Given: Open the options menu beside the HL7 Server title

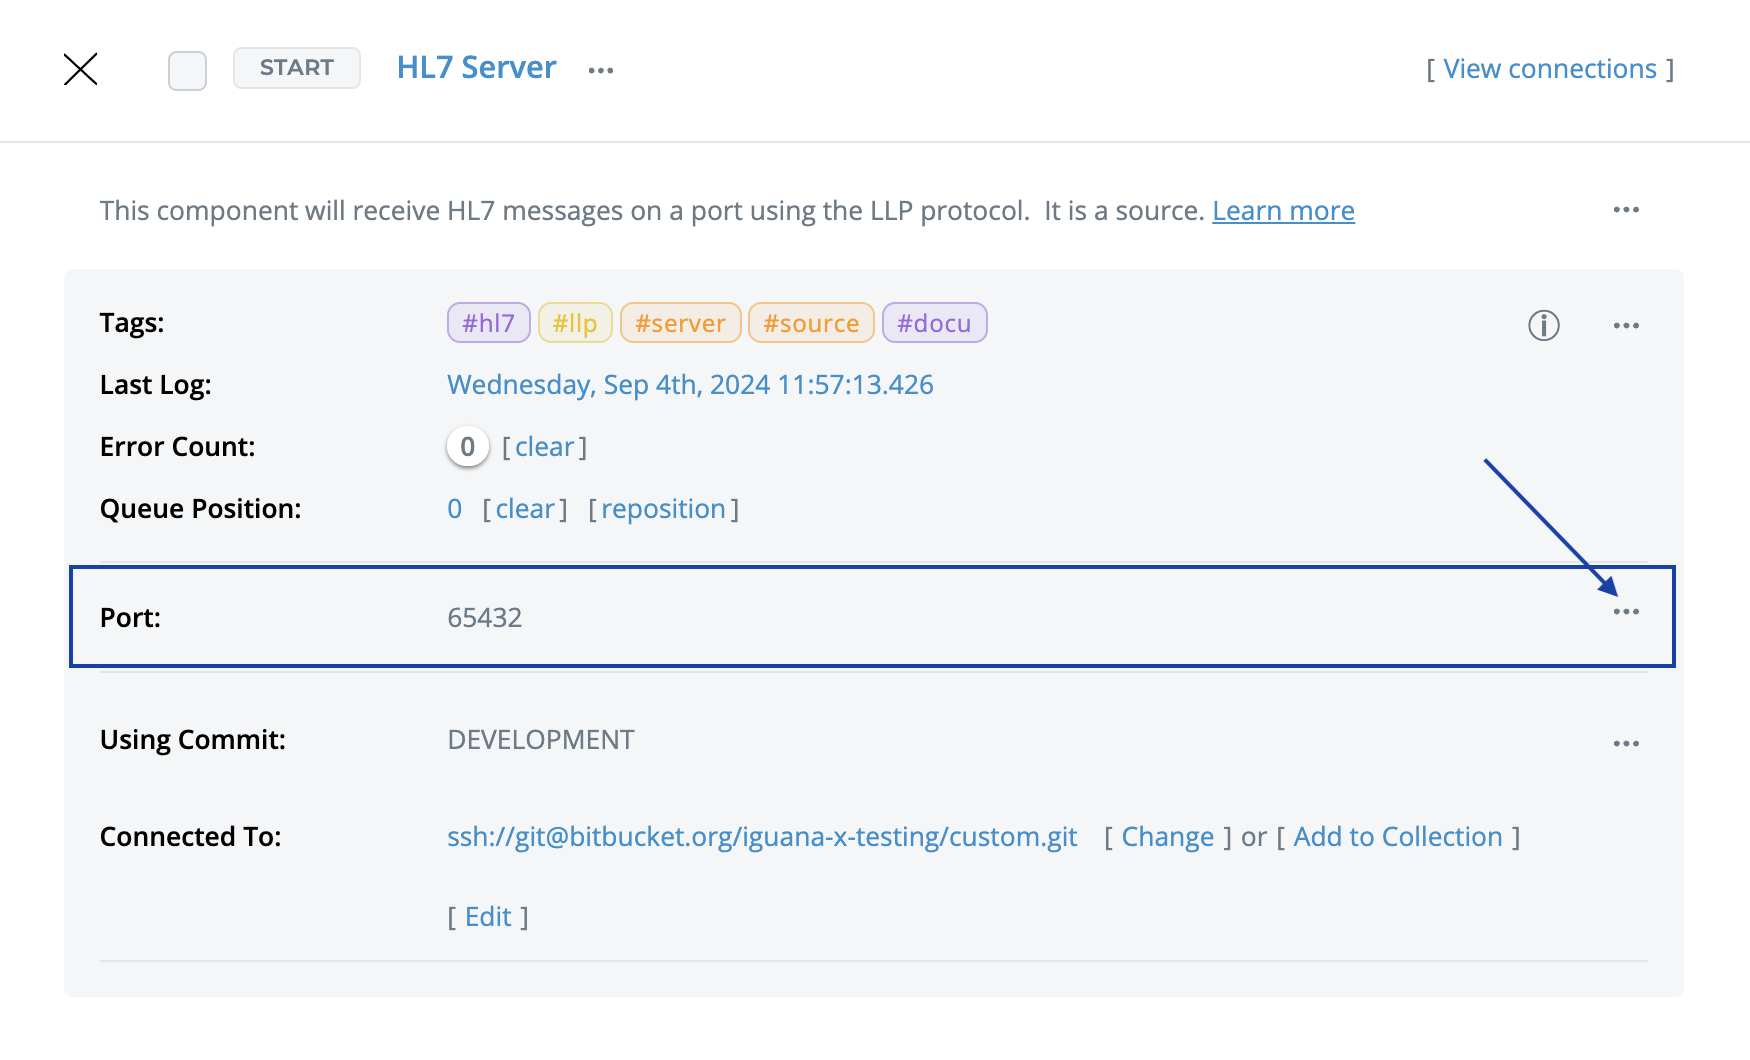Looking at the screenshot, I should [600, 68].
